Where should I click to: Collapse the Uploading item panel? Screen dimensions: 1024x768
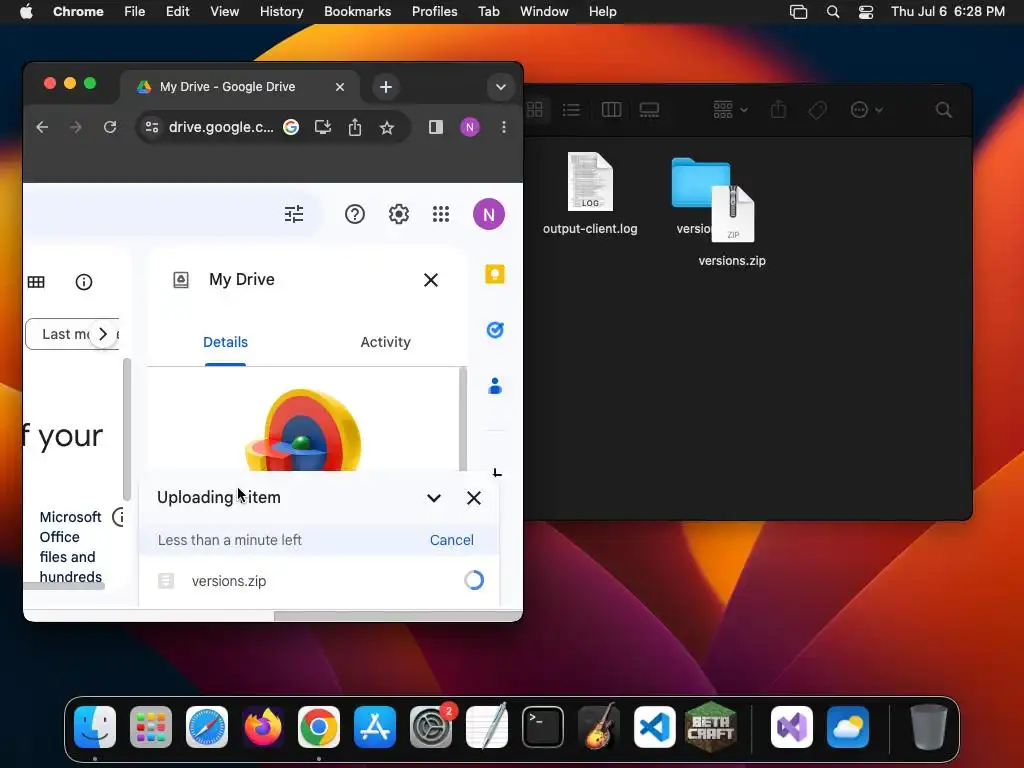pos(434,498)
